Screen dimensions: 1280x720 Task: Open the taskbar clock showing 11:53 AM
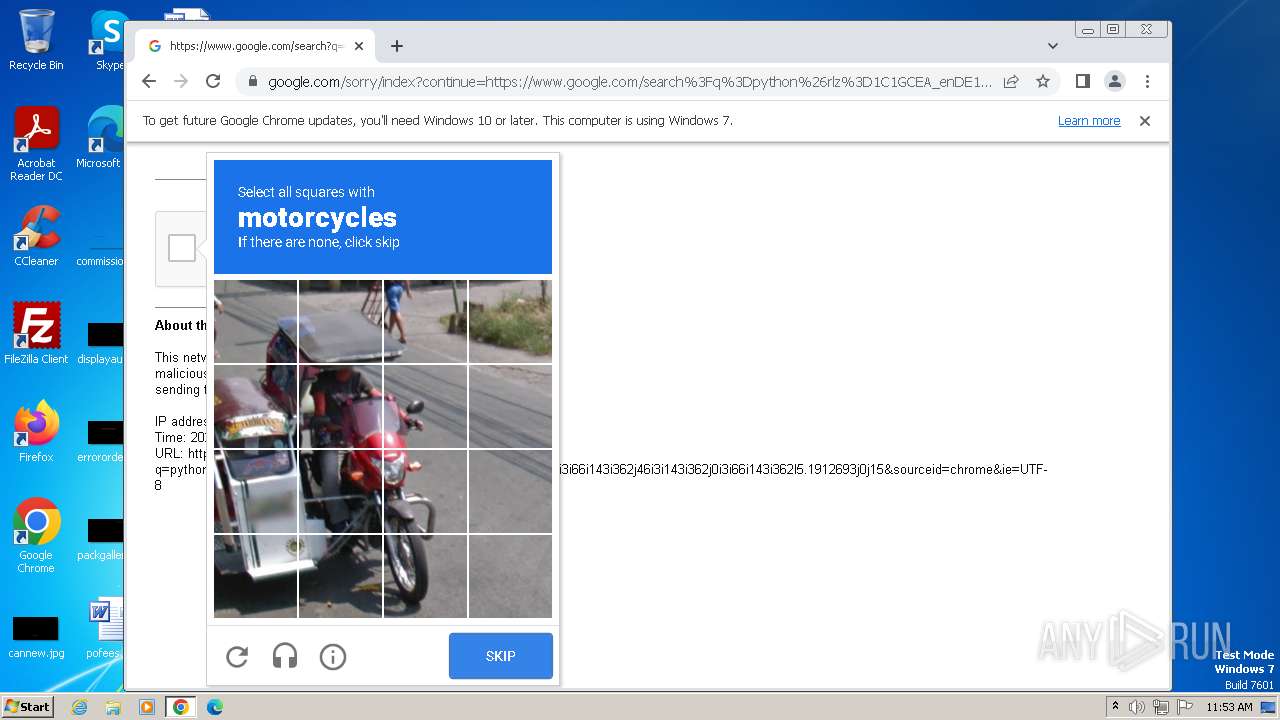(x=1229, y=707)
